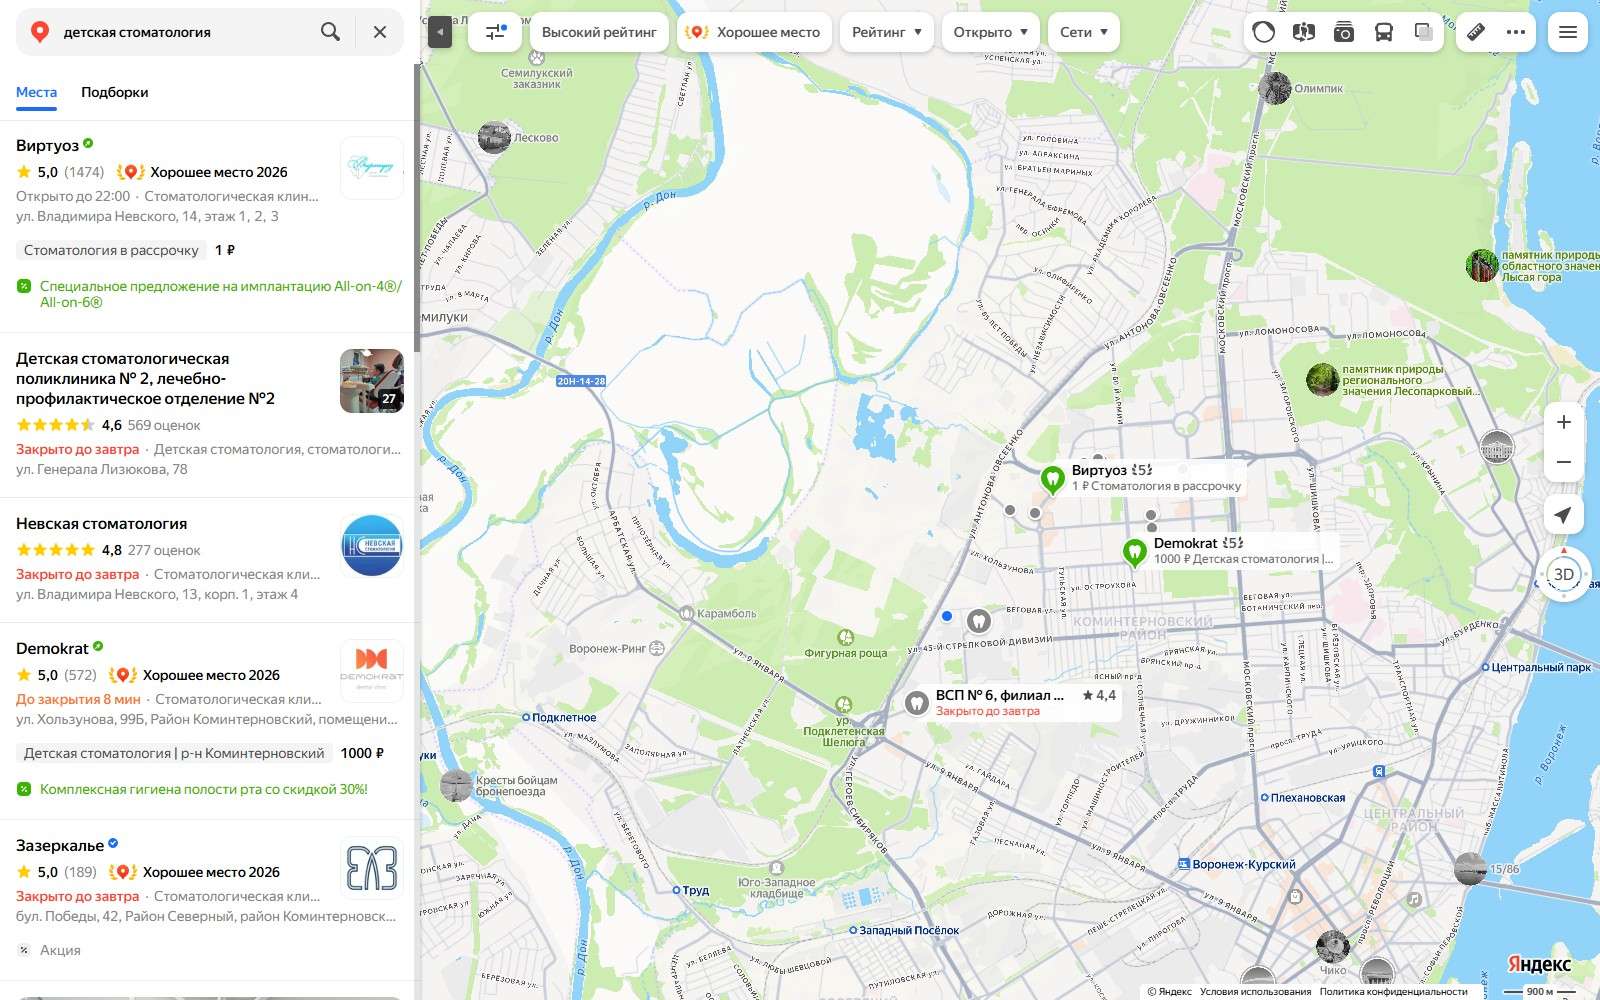Click the green Виртуоз map pin
The height and width of the screenshot is (1000, 1600).
point(1052,480)
